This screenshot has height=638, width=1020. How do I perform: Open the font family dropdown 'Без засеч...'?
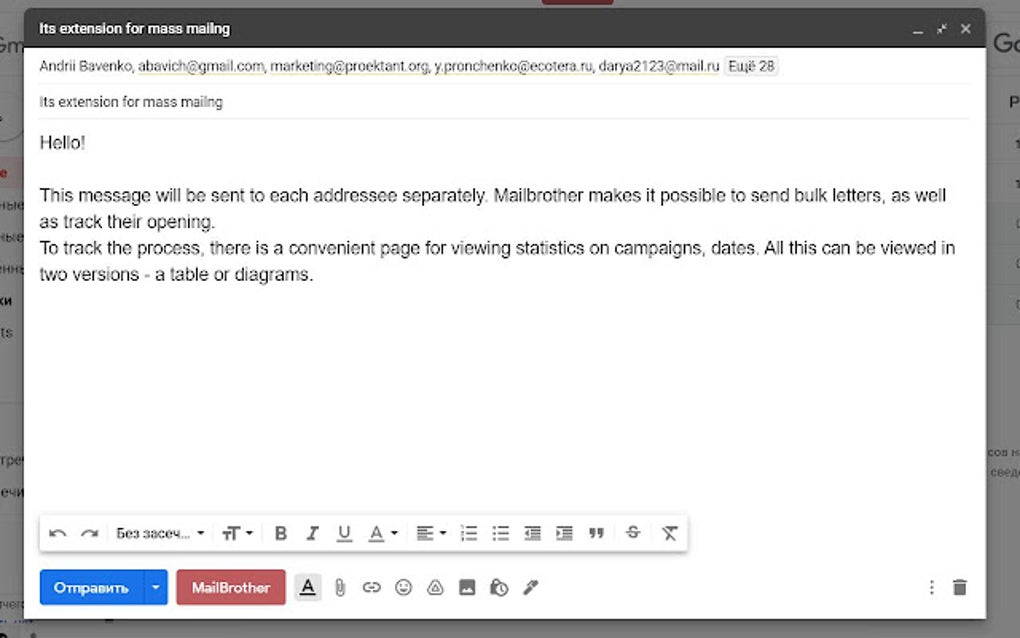click(x=160, y=533)
